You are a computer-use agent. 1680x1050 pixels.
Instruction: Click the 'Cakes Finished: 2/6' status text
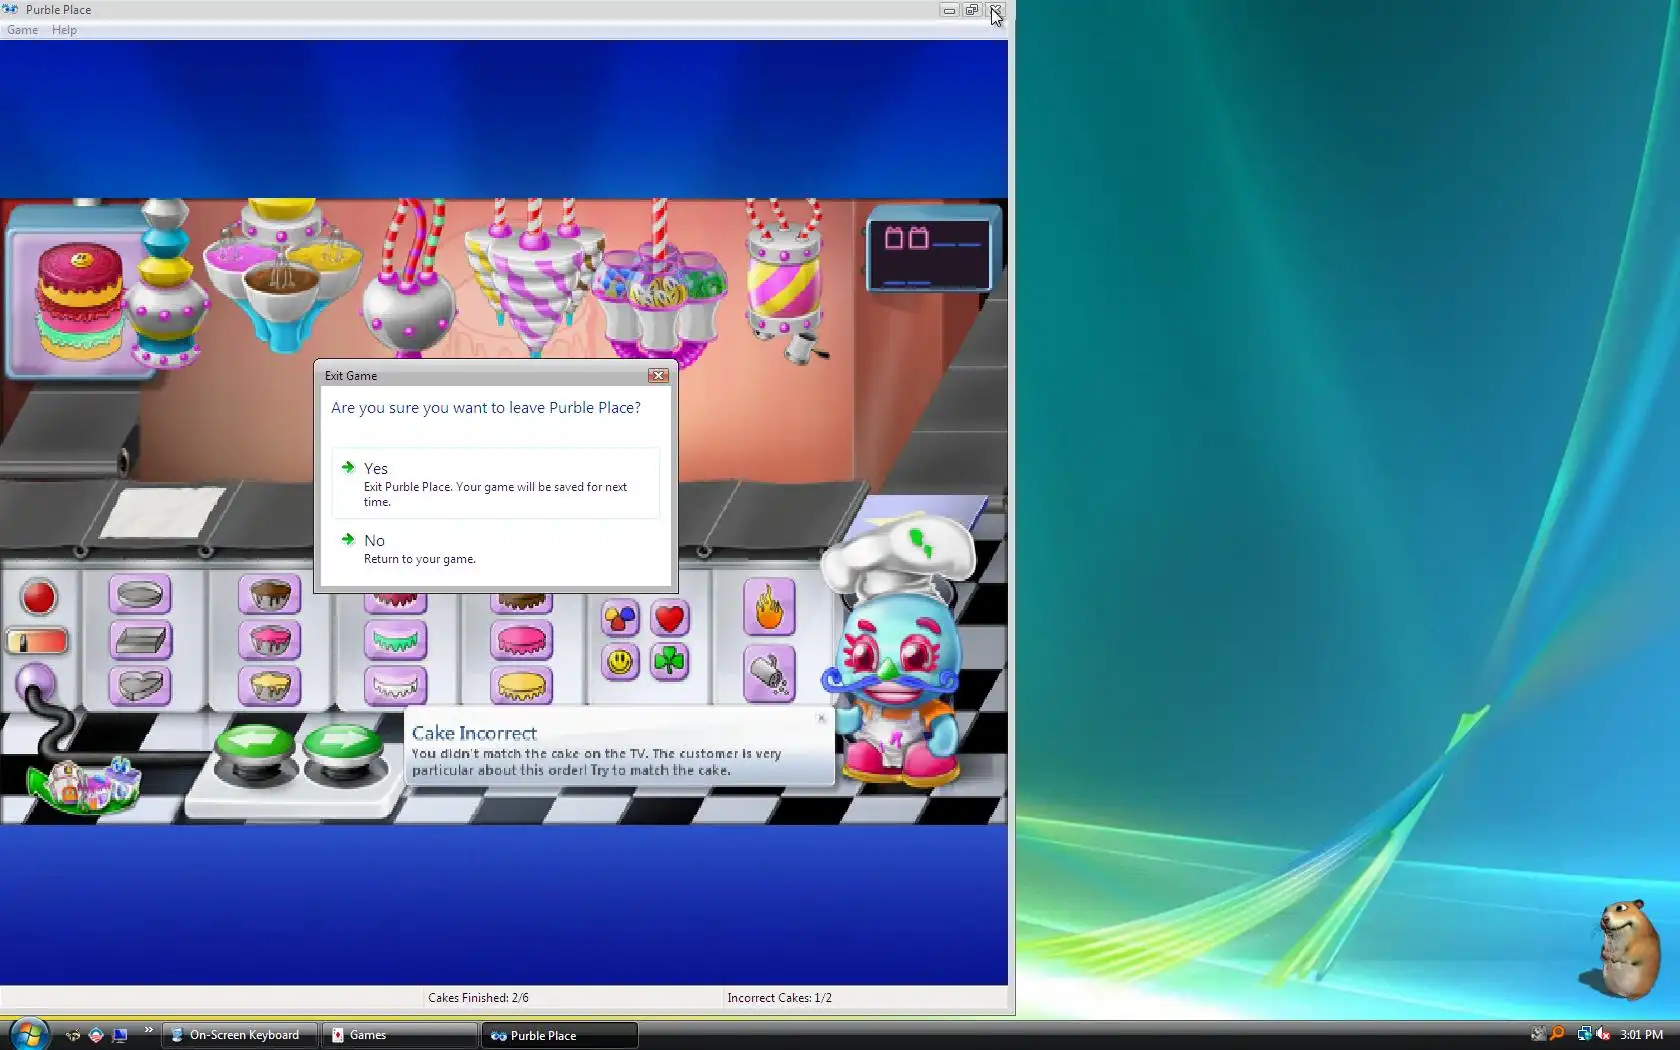pyautogui.click(x=478, y=998)
